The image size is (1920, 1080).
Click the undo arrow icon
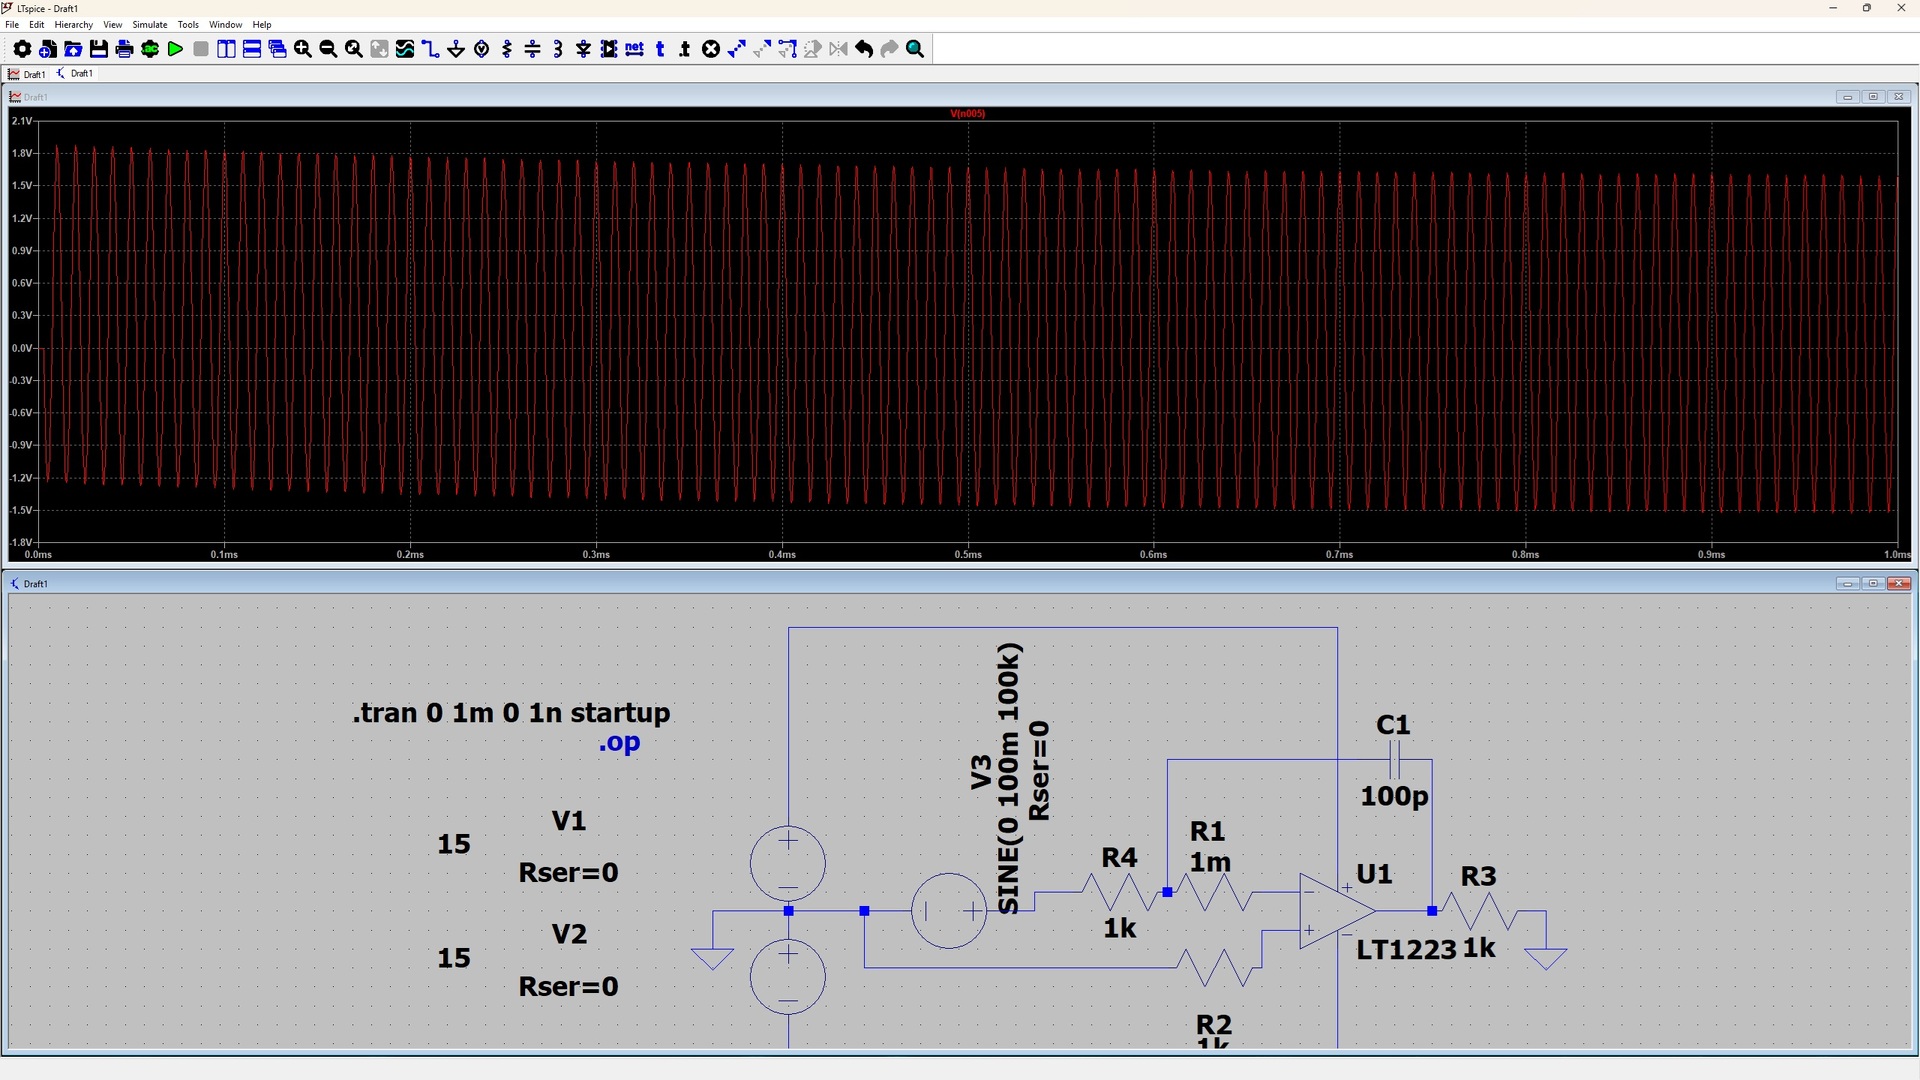[x=864, y=49]
